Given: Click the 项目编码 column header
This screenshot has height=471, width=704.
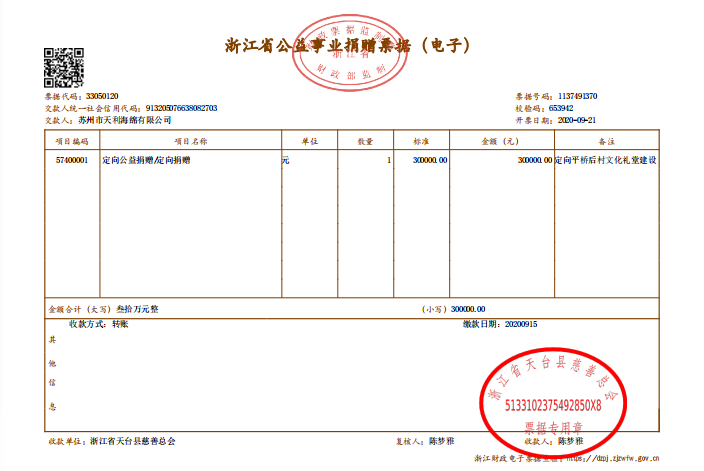Looking at the screenshot, I should tap(72, 141).
